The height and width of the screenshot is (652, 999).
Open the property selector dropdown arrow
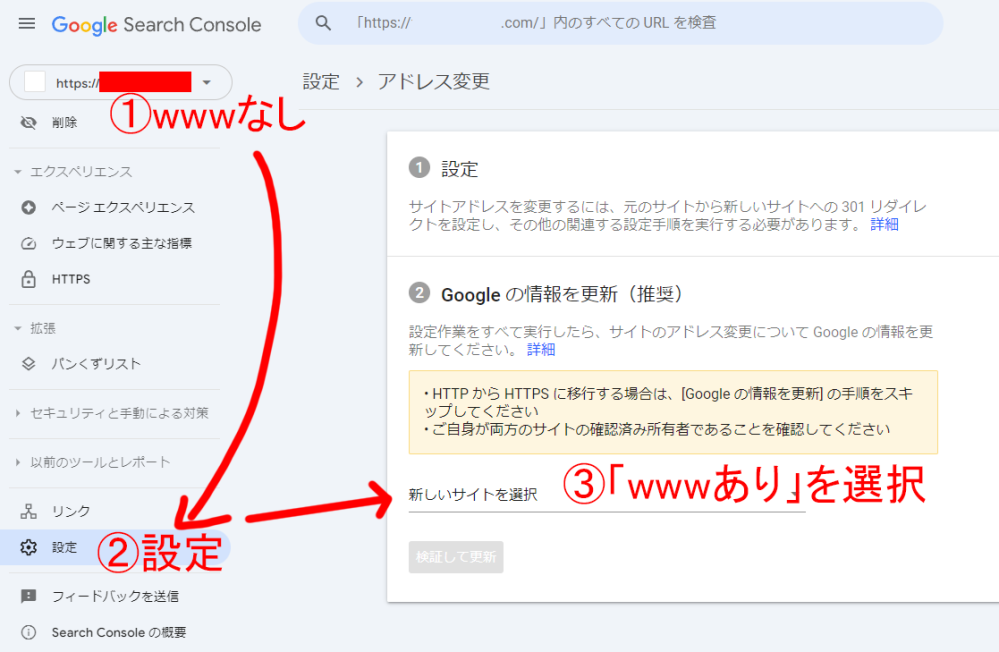206,82
